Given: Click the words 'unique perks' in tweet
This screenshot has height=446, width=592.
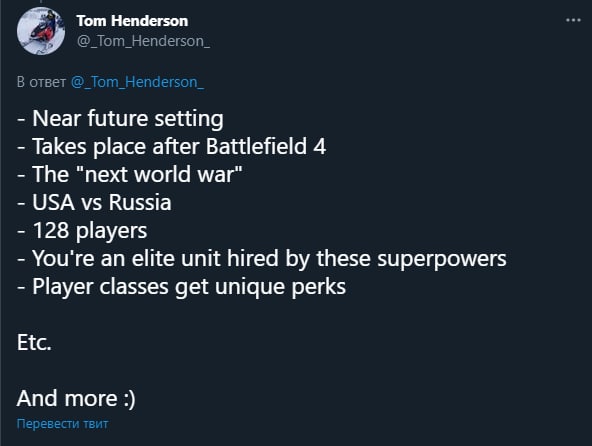Looking at the screenshot, I should pos(281,287).
